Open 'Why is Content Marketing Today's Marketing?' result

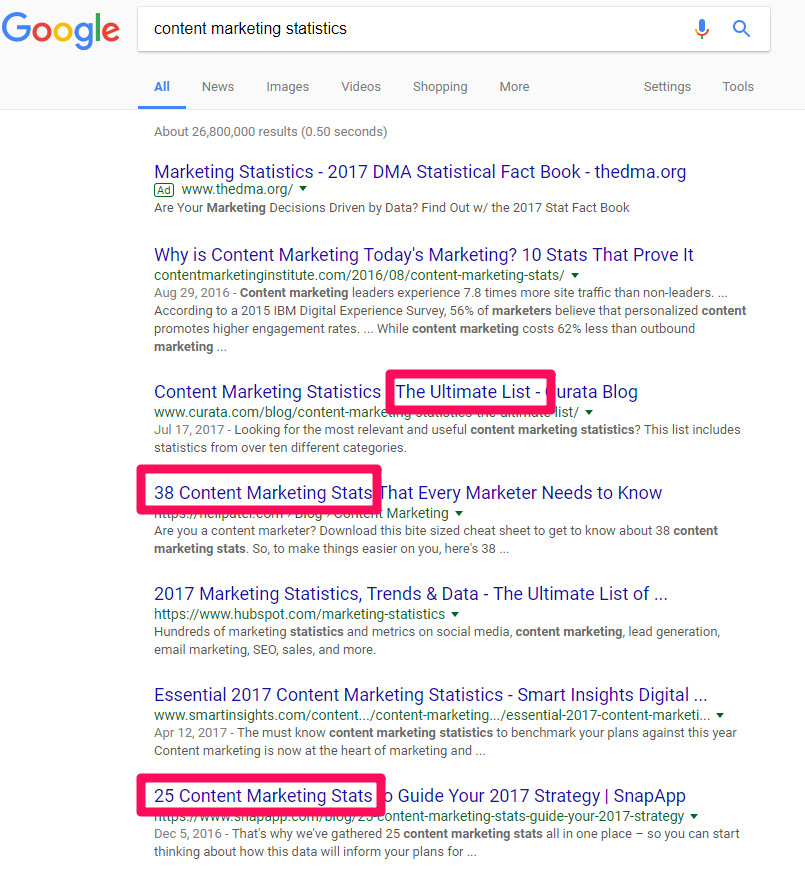pos(424,255)
